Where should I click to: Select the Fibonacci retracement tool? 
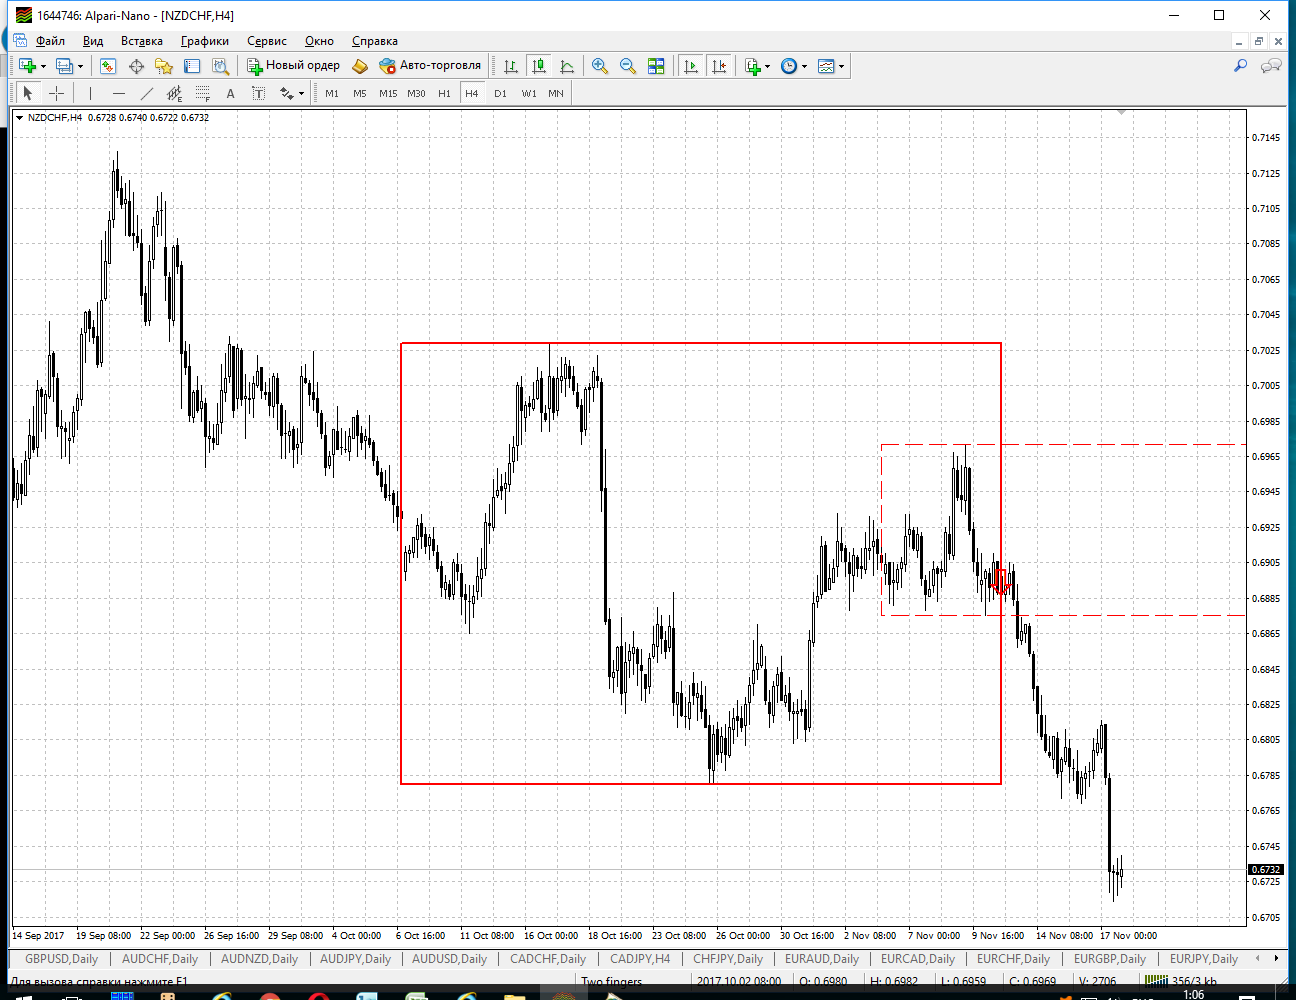tap(202, 93)
